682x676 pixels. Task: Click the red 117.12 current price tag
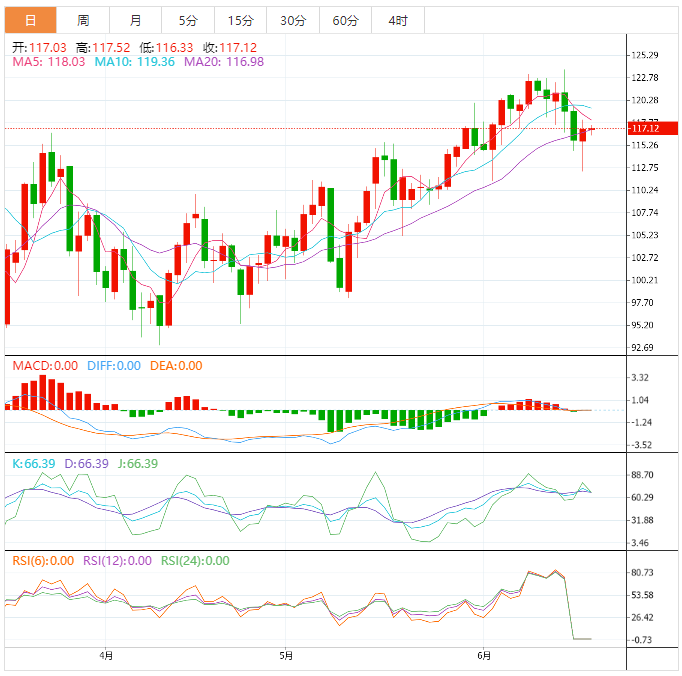[653, 128]
